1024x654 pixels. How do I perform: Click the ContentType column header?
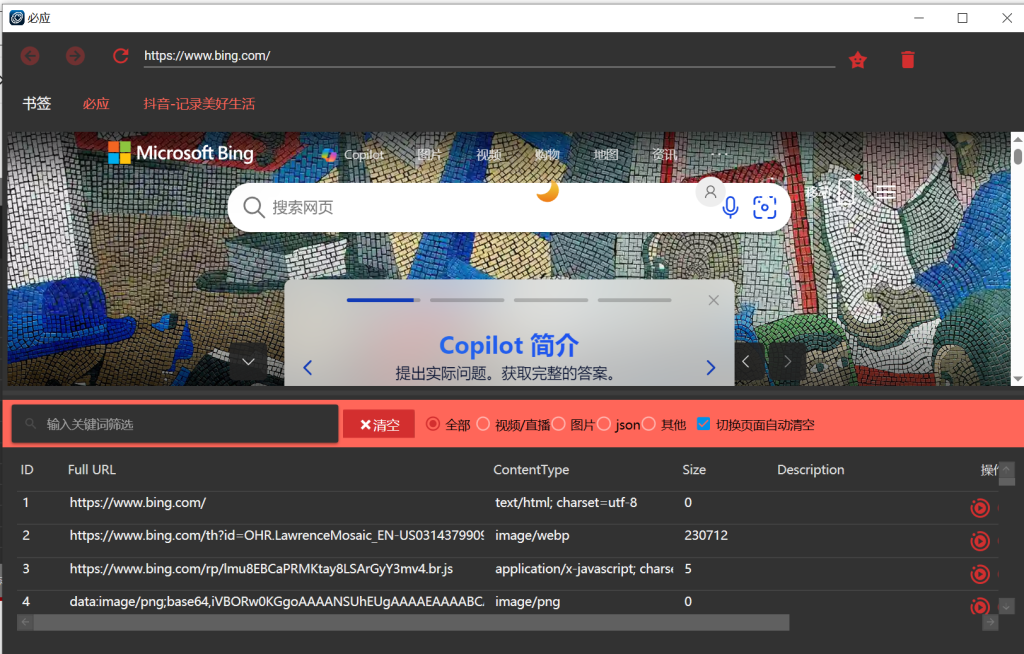point(531,470)
